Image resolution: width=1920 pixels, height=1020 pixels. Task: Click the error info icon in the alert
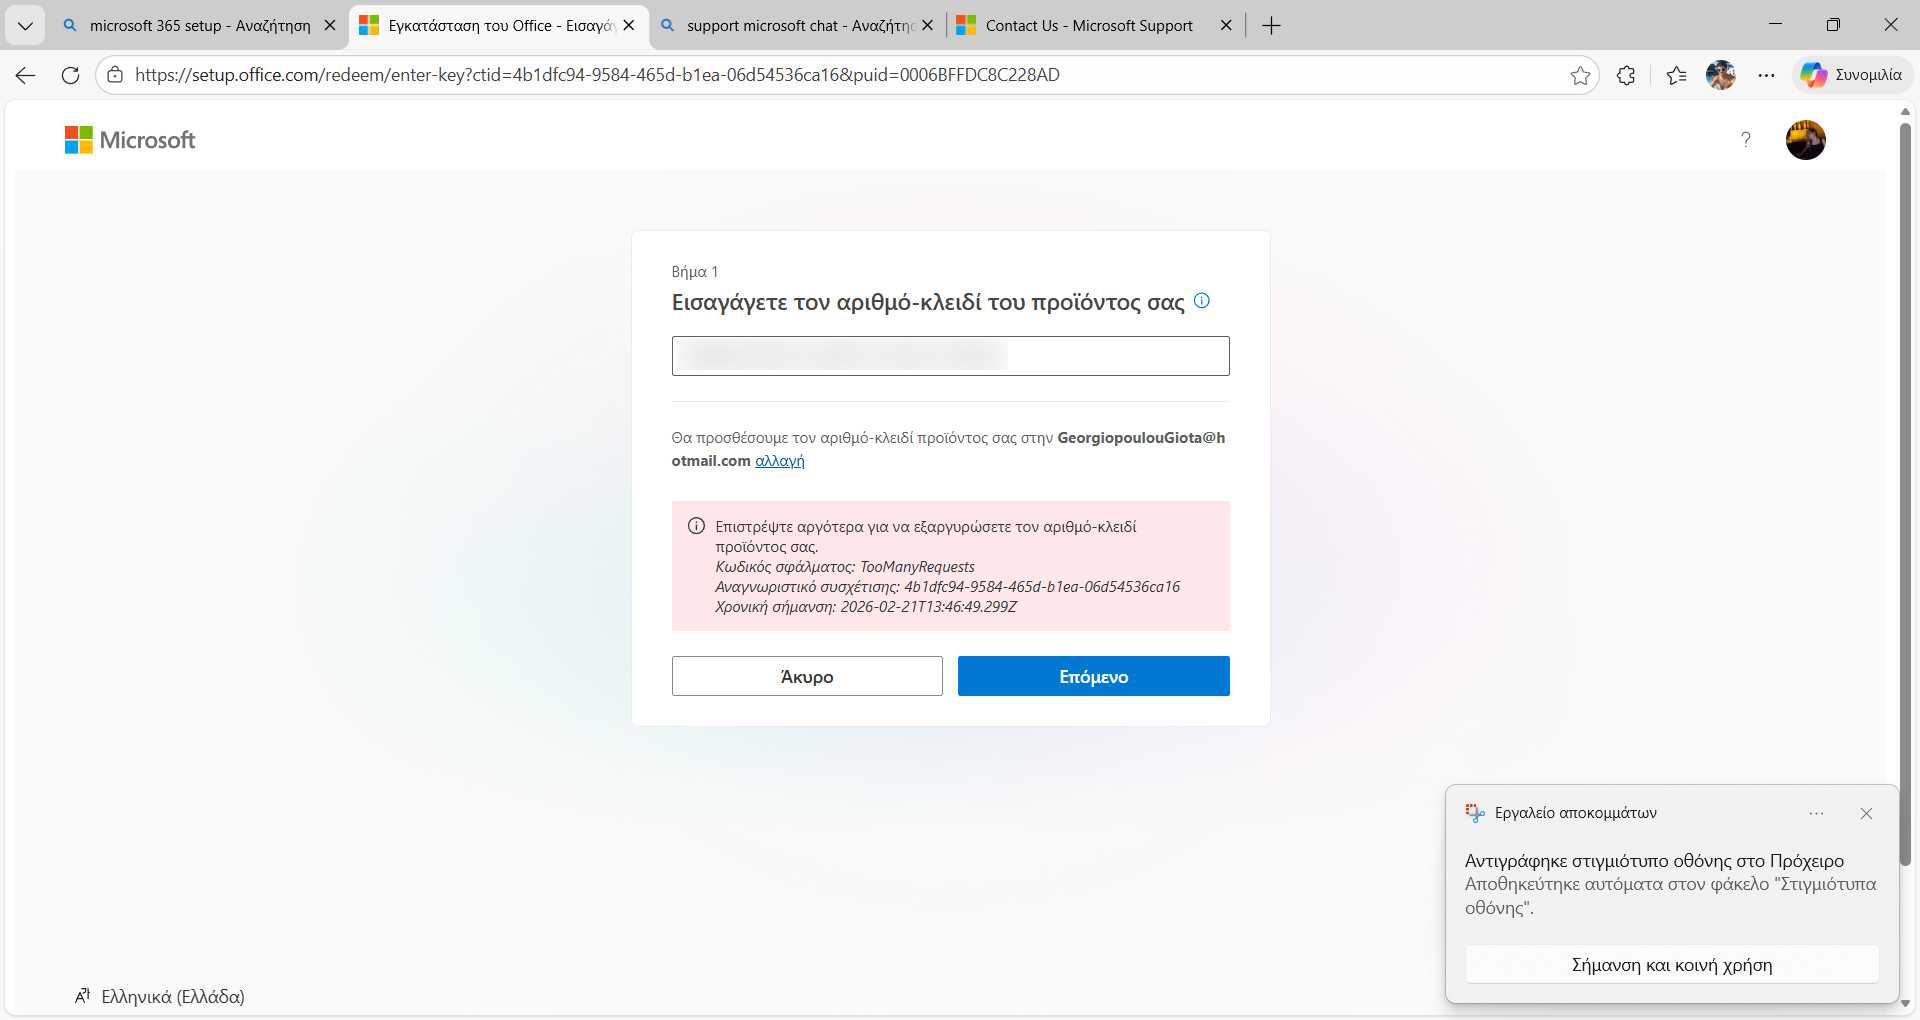pos(697,526)
